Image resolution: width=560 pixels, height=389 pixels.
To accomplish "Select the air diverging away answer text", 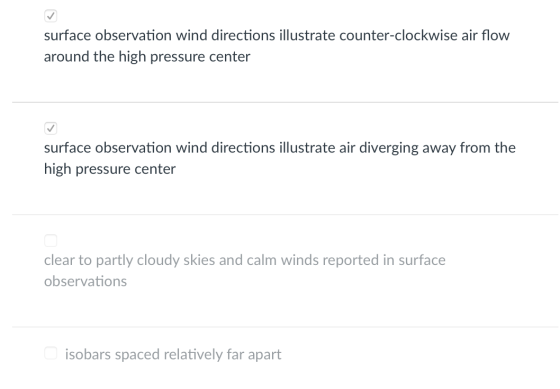I will point(280,158).
